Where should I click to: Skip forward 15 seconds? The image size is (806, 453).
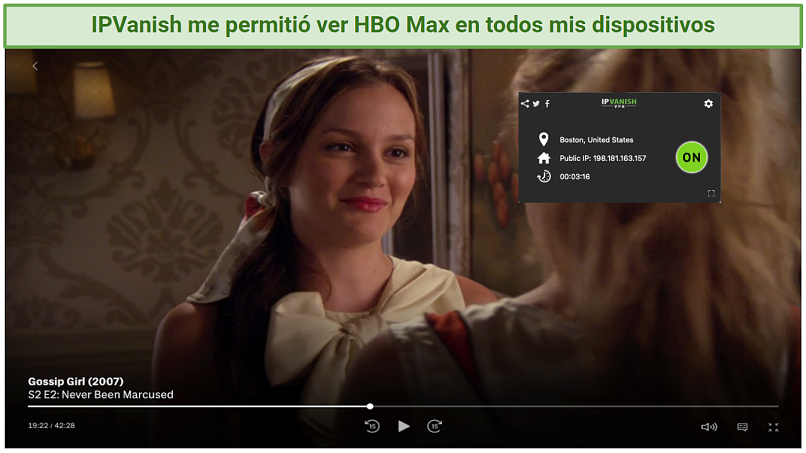coord(434,426)
